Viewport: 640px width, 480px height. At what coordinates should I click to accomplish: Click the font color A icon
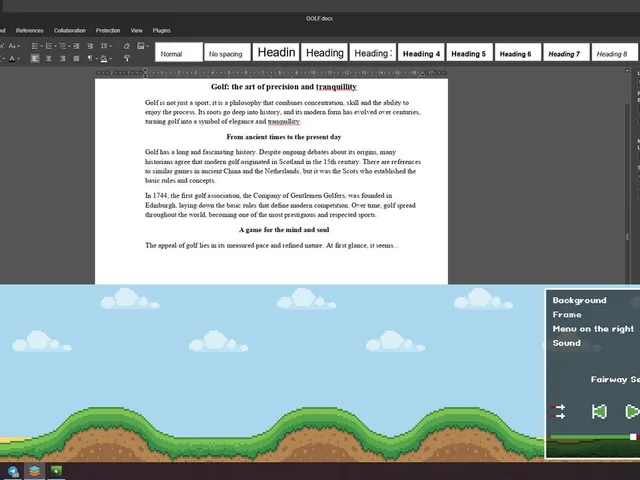pos(12,59)
